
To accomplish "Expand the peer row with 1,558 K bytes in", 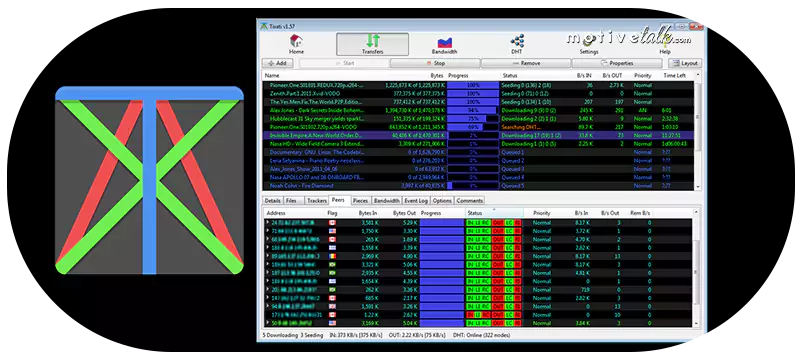I will (x=267, y=248).
